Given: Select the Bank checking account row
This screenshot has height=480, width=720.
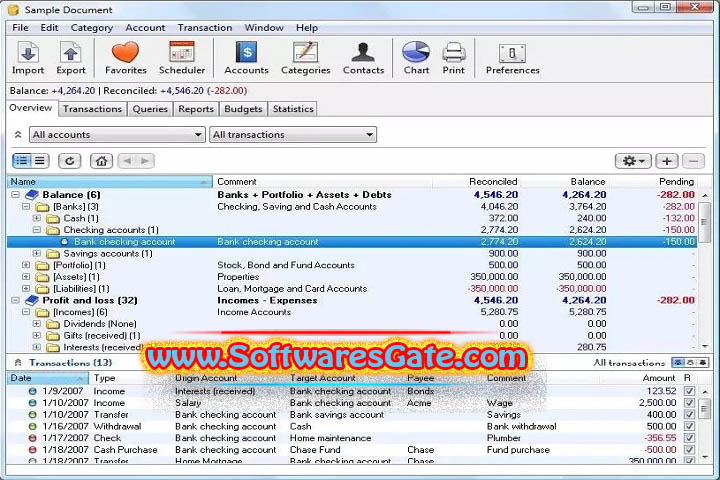Looking at the screenshot, I should coord(352,242).
